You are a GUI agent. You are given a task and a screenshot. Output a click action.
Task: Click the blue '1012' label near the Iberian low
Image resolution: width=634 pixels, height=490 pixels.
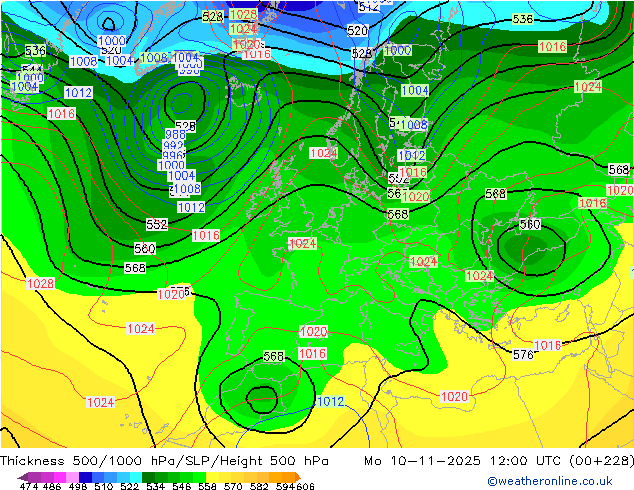tap(331, 401)
